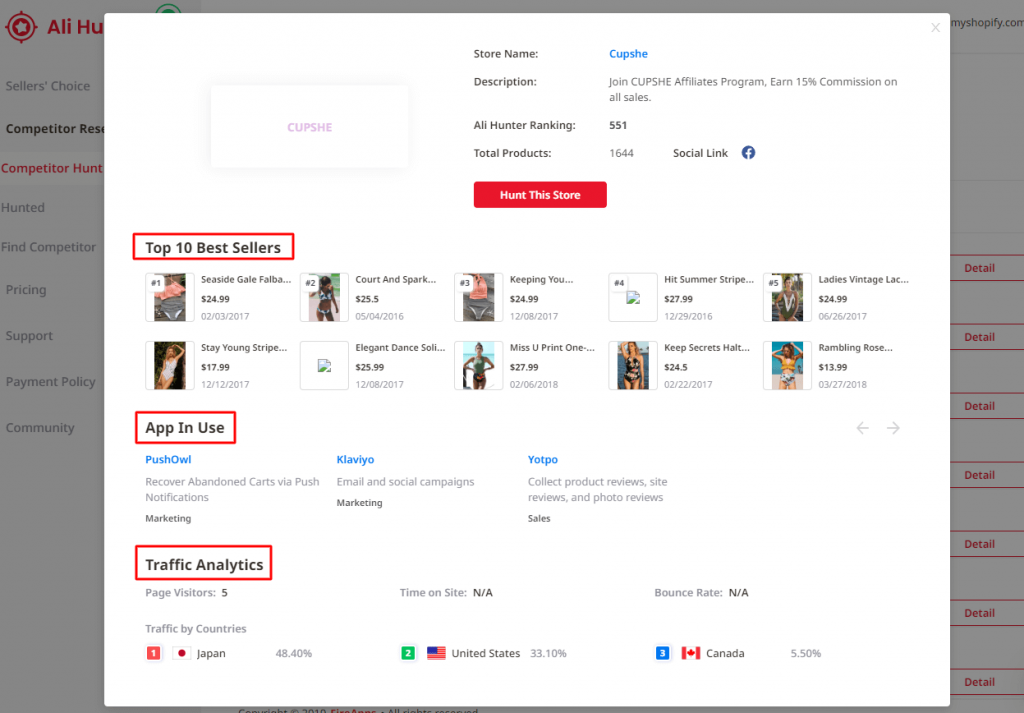Click the CUPSHE Affiliates Program description text
1024x713 pixels.
point(753,89)
